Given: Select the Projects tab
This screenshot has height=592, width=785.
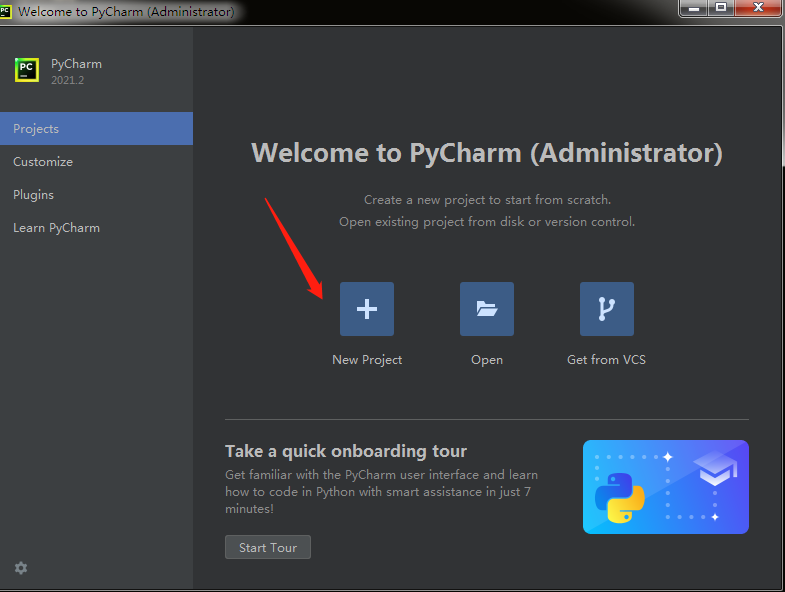Looking at the screenshot, I should (96, 129).
